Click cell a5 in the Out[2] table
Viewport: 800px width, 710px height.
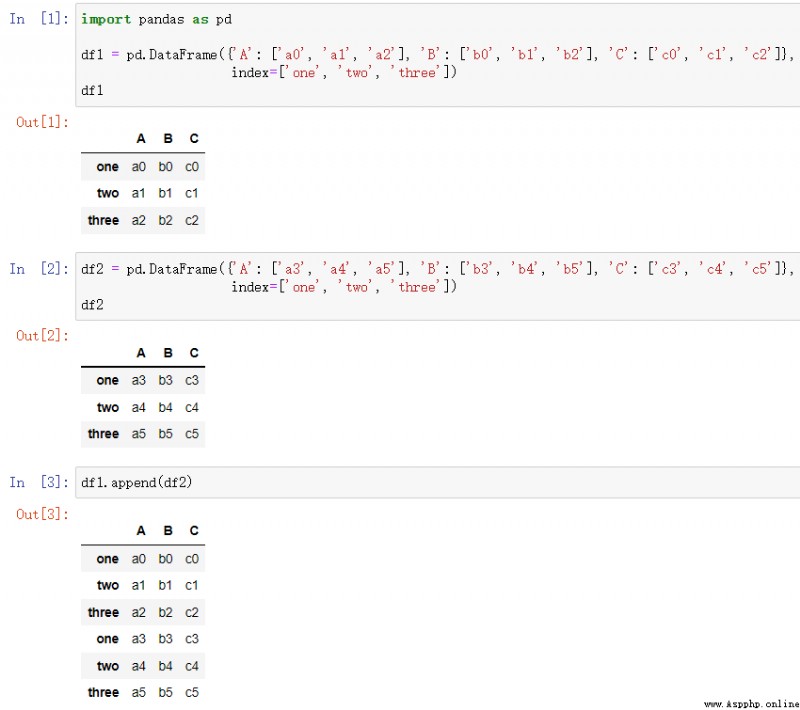(139, 434)
